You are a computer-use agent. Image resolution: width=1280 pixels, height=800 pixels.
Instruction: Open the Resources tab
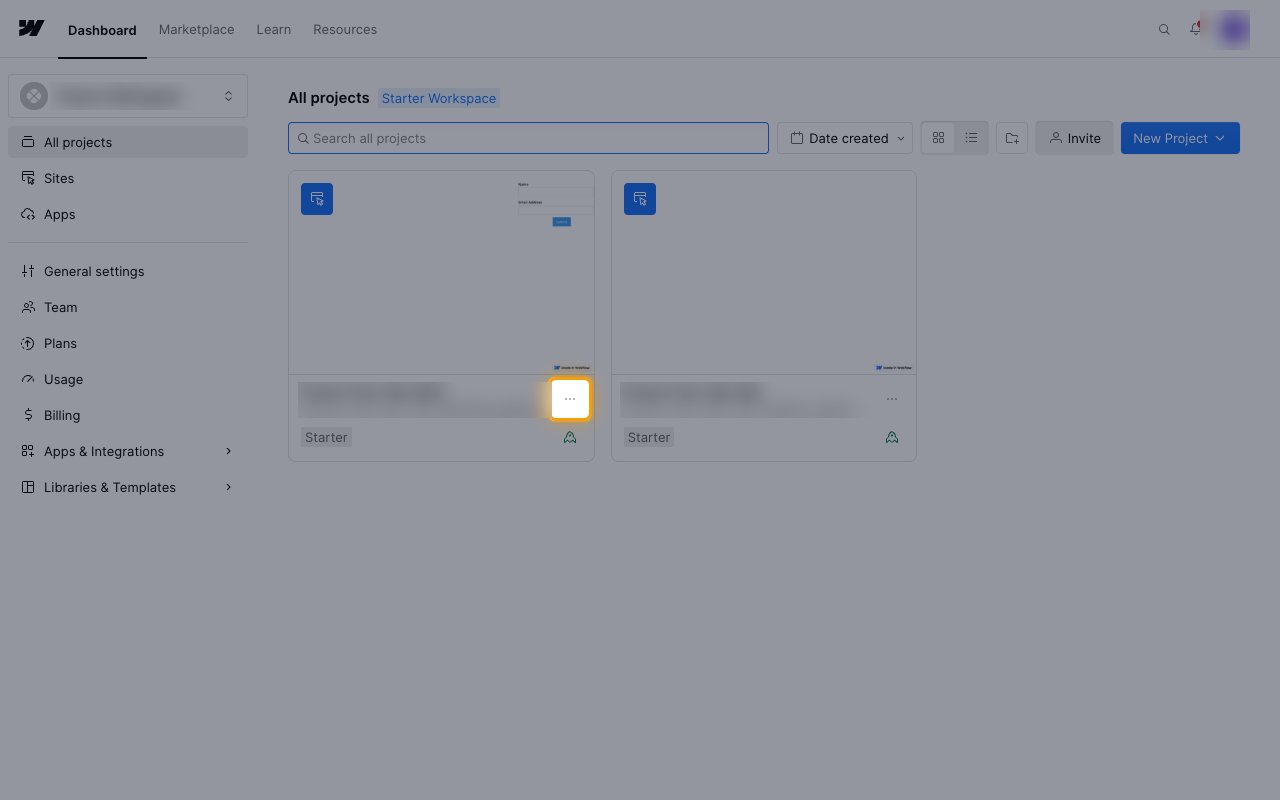pos(345,29)
